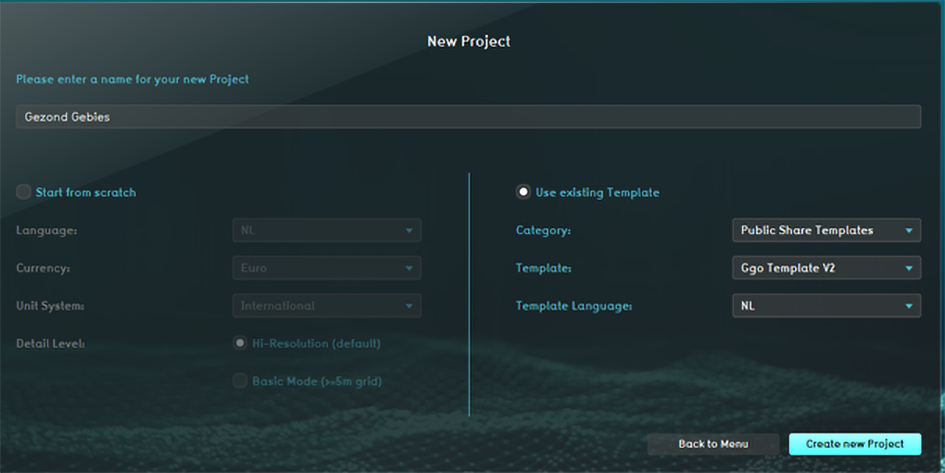945x473 pixels.
Task: Click the arrow on left Language NL dropdown
Action: tap(408, 231)
